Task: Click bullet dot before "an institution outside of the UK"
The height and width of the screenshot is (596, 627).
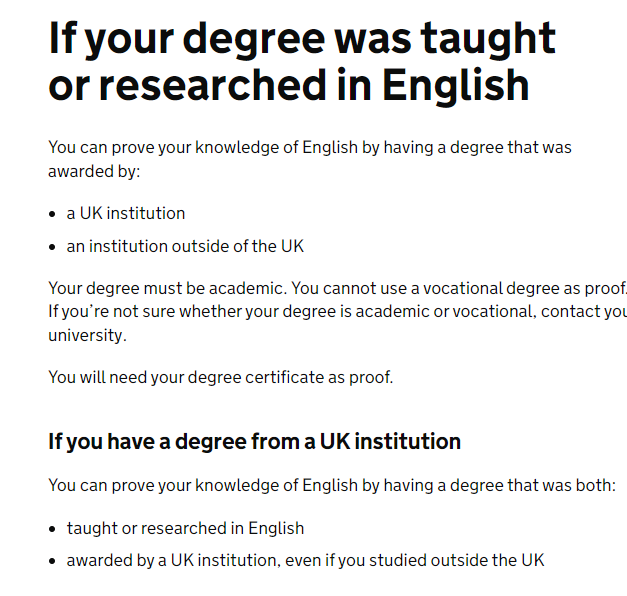Action: click(53, 246)
